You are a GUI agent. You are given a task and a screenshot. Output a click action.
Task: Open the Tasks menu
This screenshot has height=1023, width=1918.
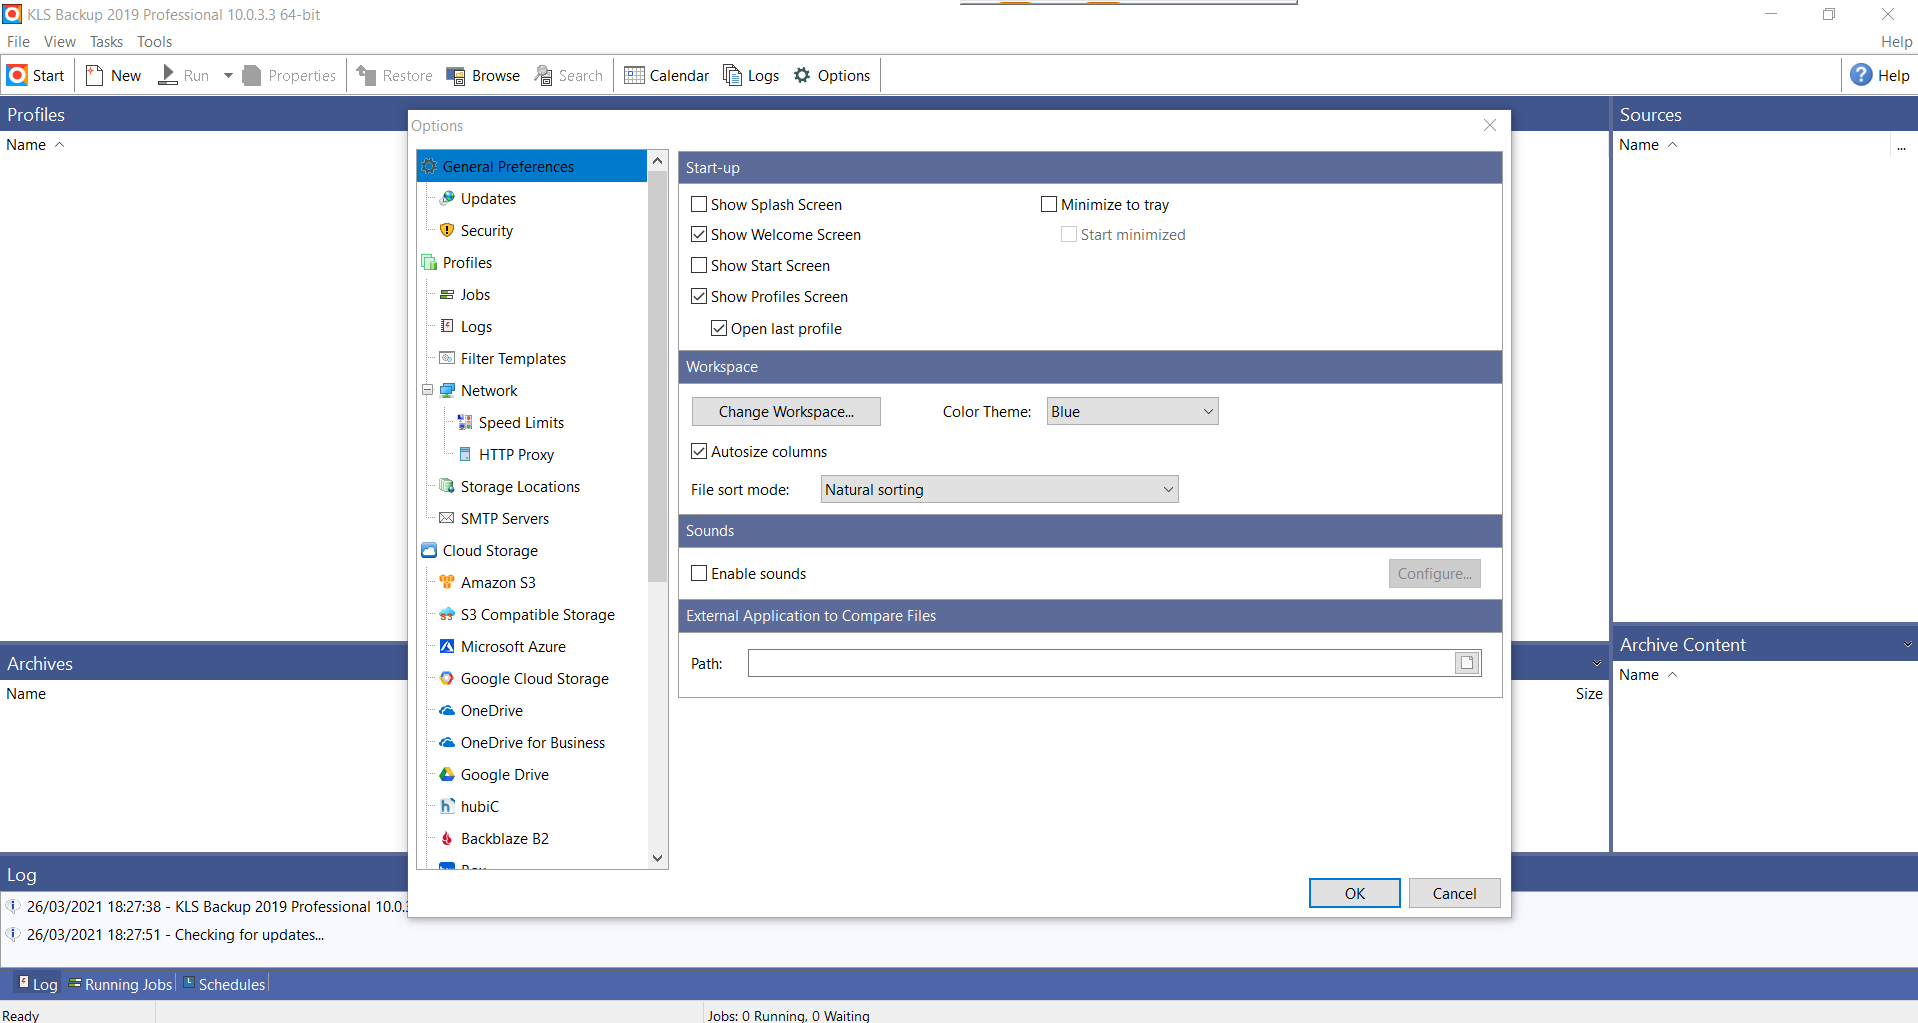tap(106, 41)
